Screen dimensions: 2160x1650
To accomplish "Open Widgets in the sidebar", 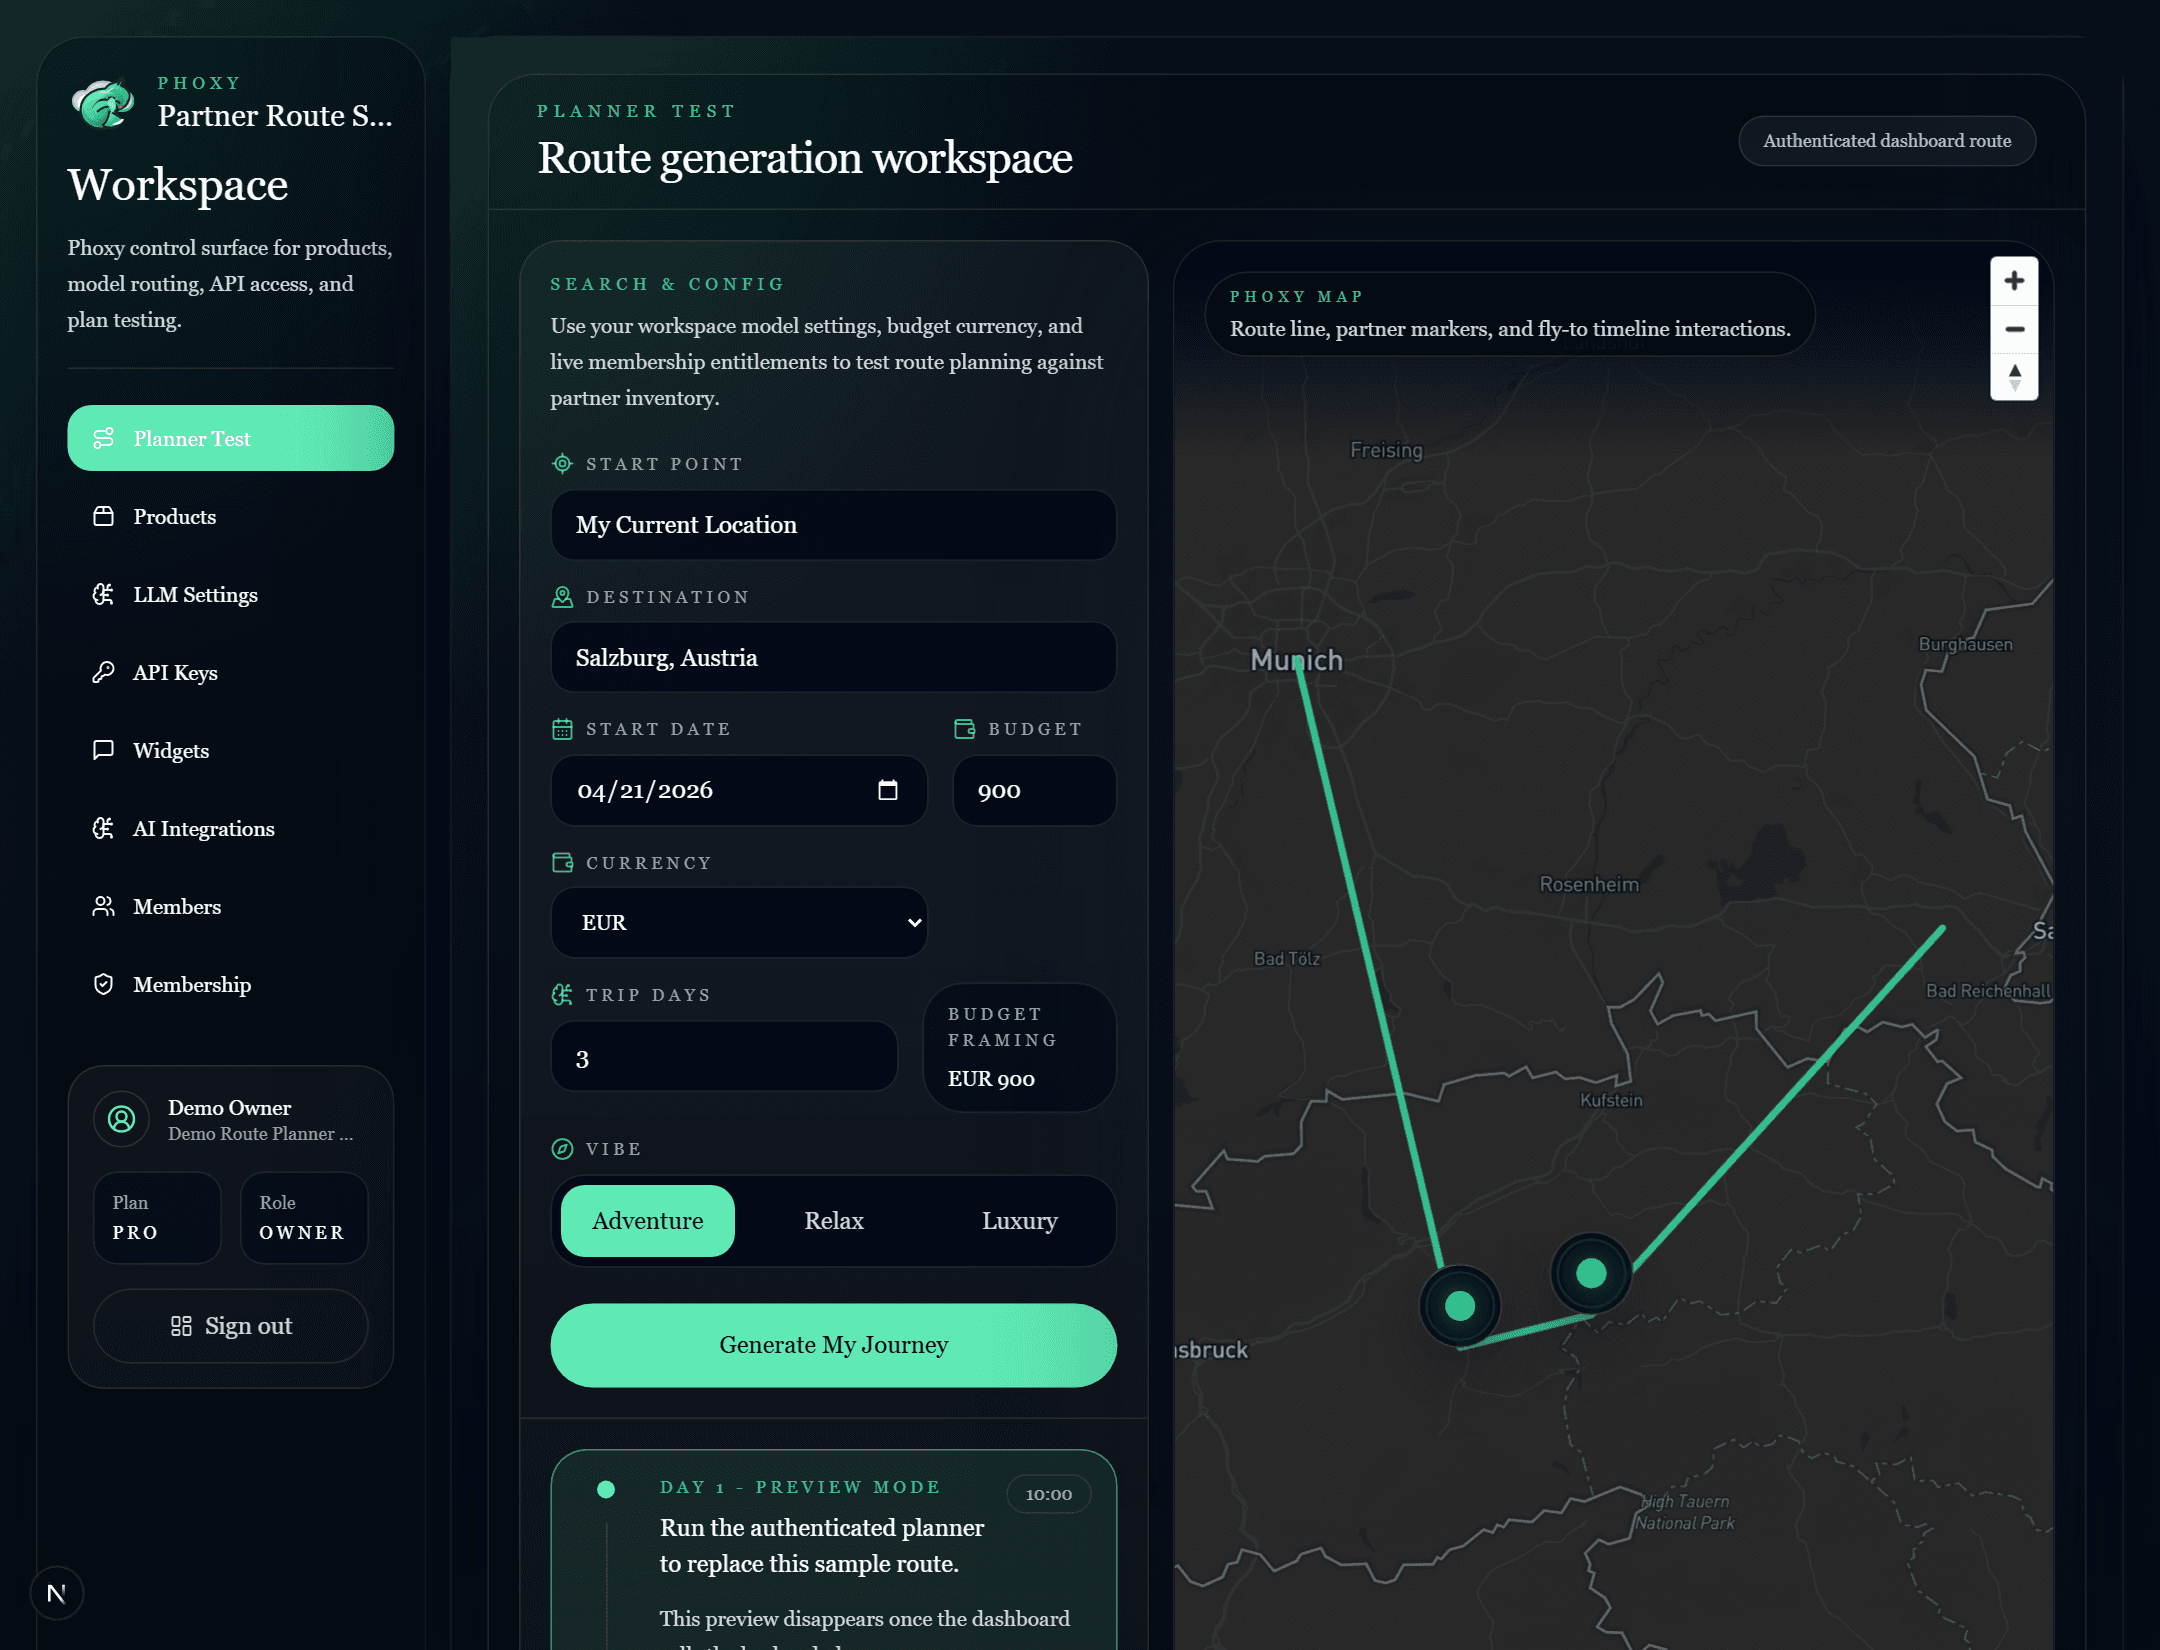I will click(231, 750).
